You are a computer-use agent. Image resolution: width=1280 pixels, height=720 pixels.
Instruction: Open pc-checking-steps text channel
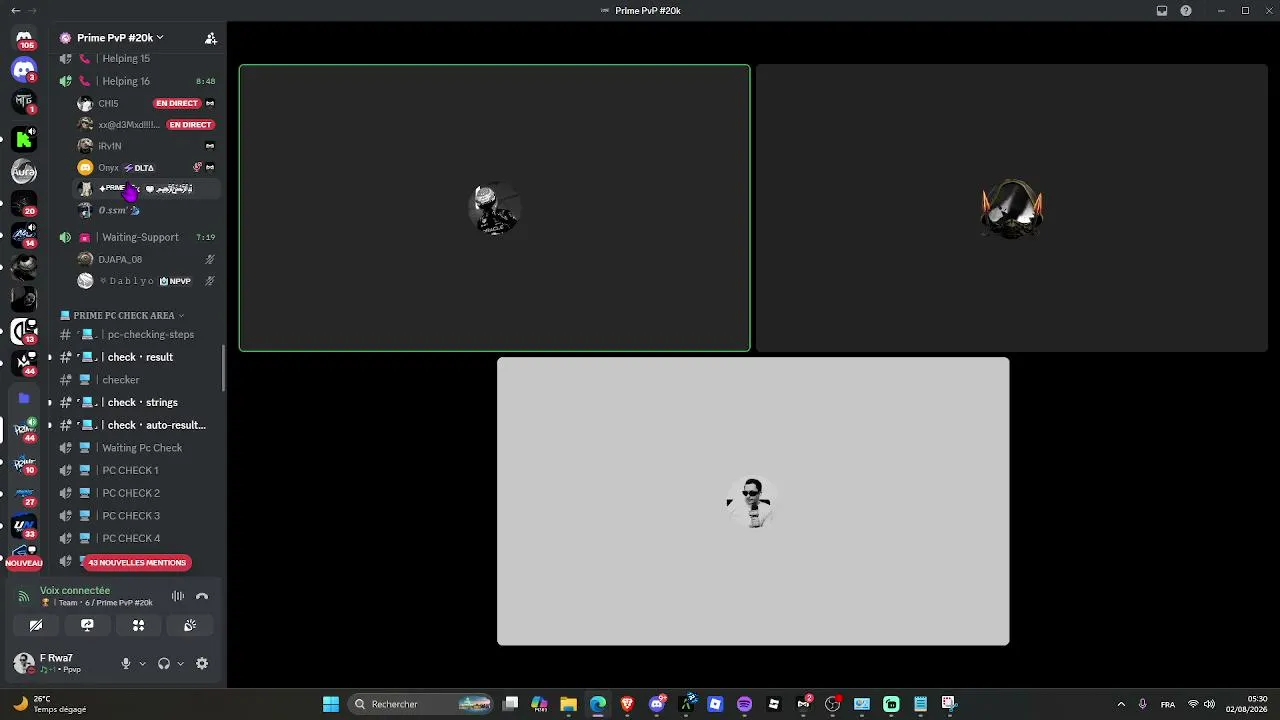[138, 334]
